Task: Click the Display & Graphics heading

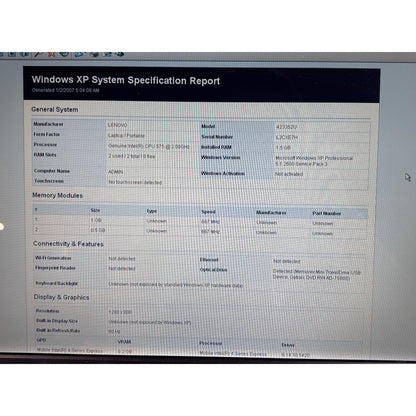Action: [61, 297]
